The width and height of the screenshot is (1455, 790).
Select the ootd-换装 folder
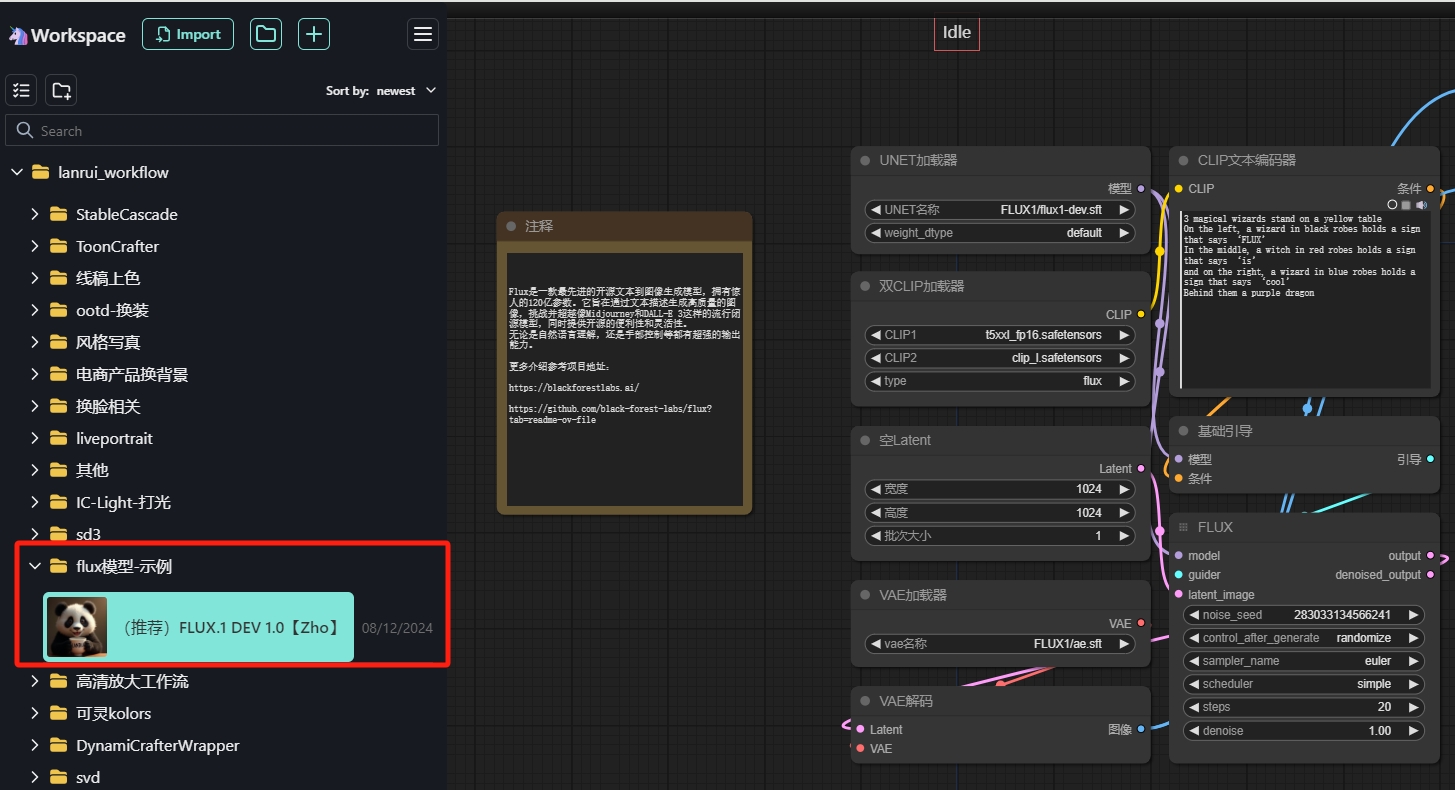tap(112, 310)
